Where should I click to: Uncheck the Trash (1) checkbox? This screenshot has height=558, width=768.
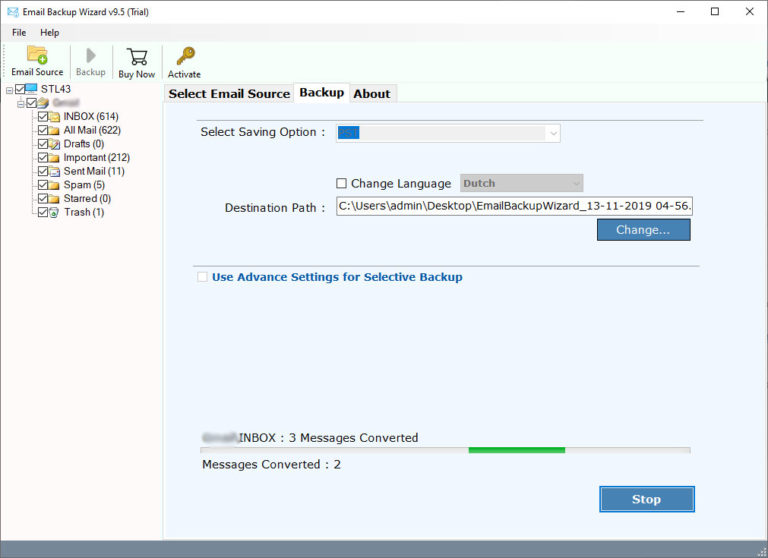click(43, 213)
